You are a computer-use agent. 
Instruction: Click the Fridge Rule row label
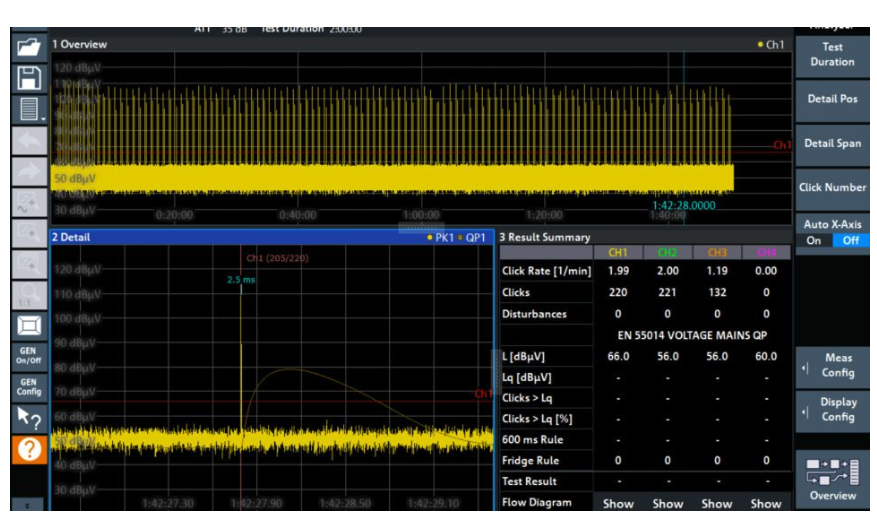[x=530, y=461]
